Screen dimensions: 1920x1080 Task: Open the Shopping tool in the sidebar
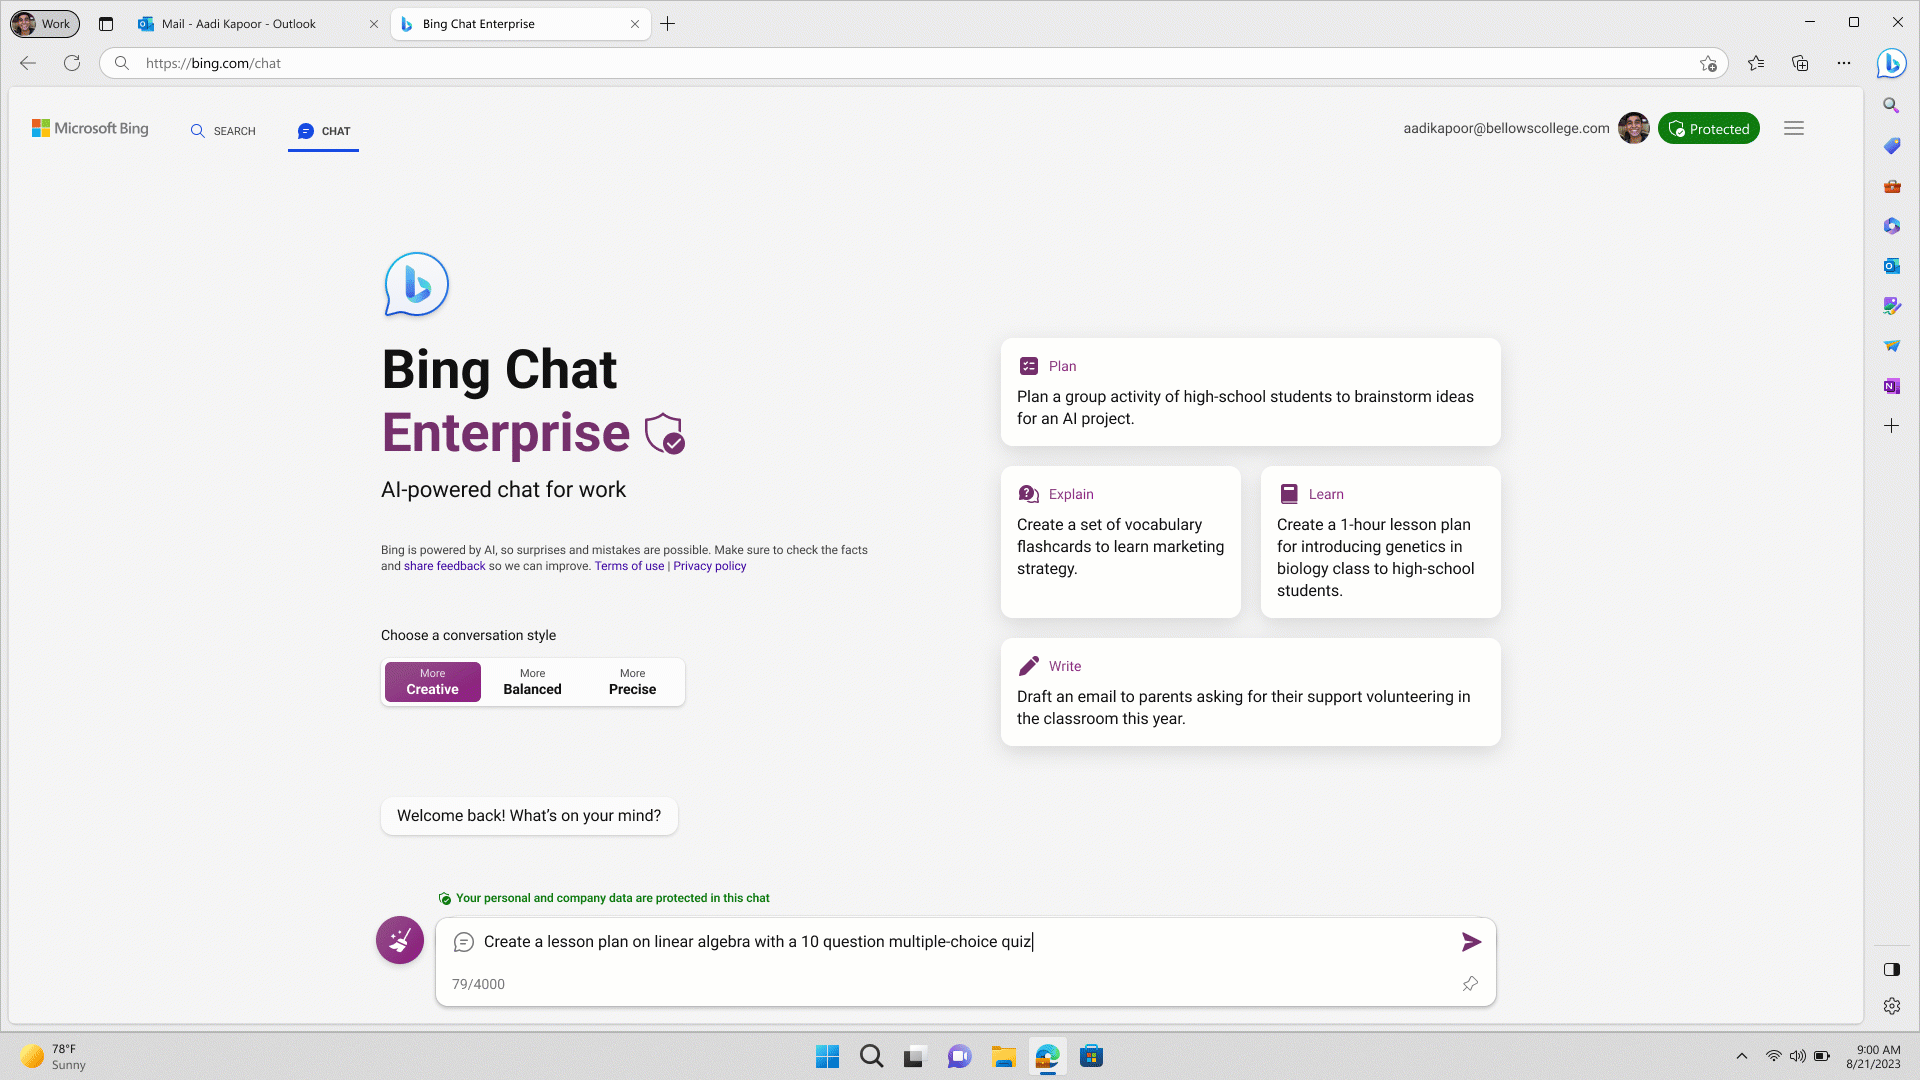1891,146
